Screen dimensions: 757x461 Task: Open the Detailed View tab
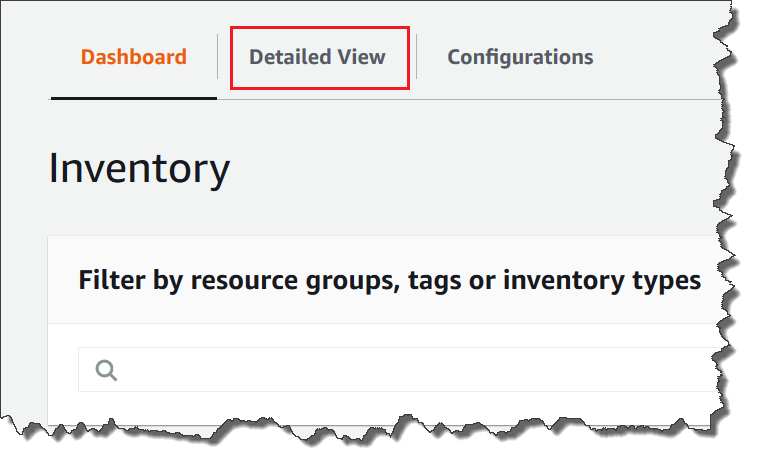pyautogui.click(x=317, y=57)
